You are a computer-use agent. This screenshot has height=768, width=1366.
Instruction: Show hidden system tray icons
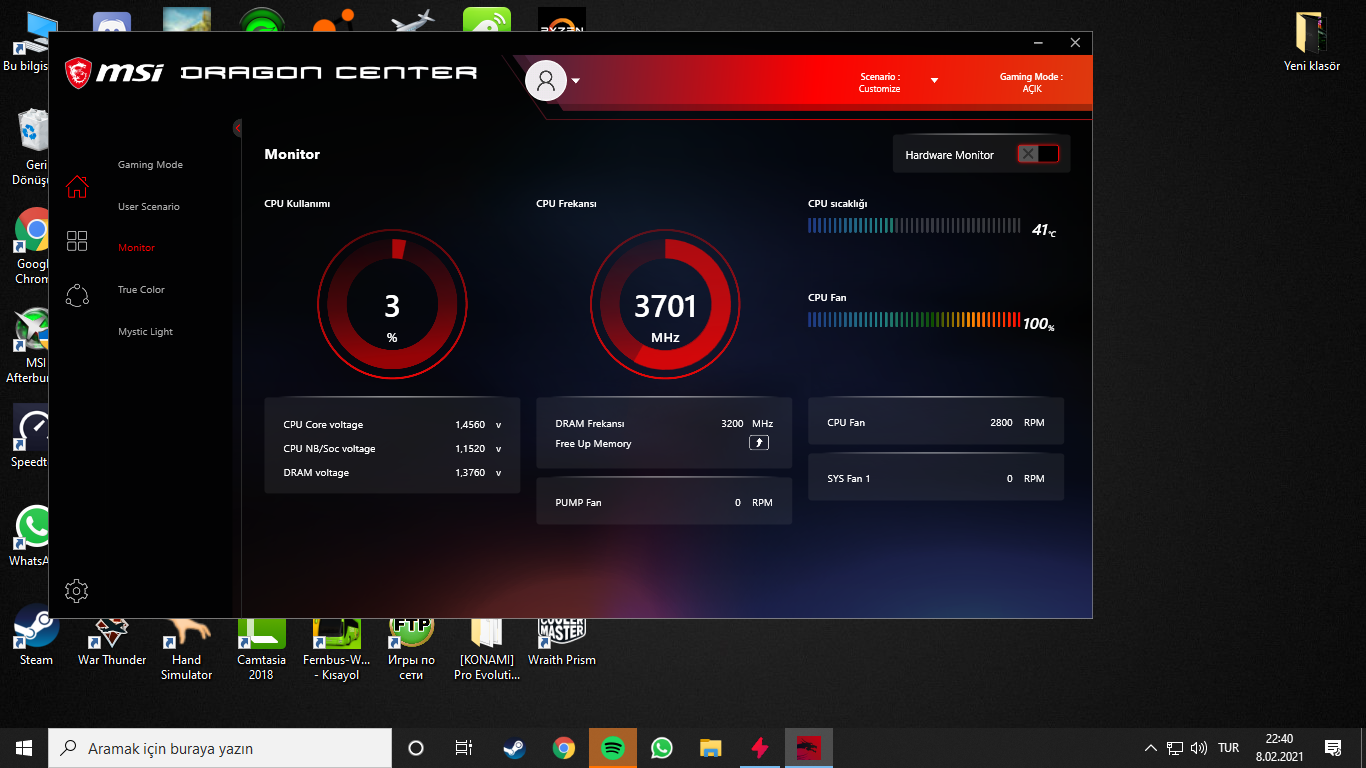coord(1150,748)
